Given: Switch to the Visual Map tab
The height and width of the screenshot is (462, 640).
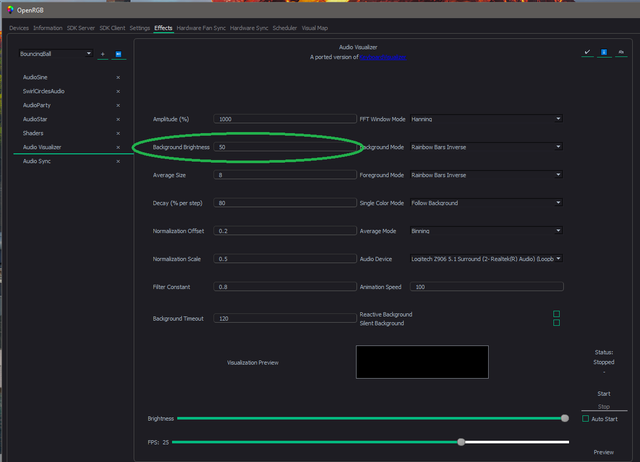Looking at the screenshot, I should (x=315, y=28).
